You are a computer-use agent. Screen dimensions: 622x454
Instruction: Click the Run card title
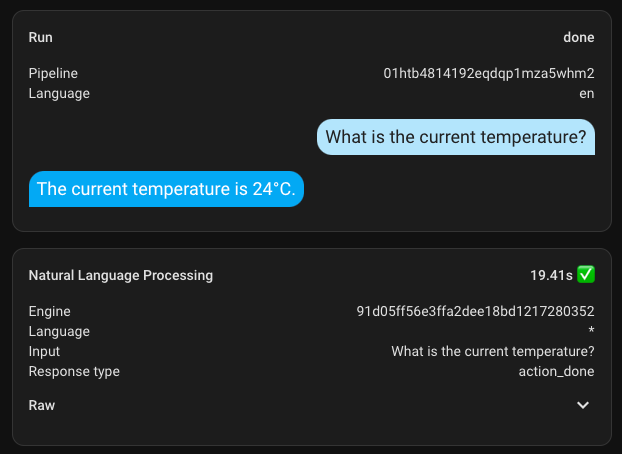coord(41,37)
